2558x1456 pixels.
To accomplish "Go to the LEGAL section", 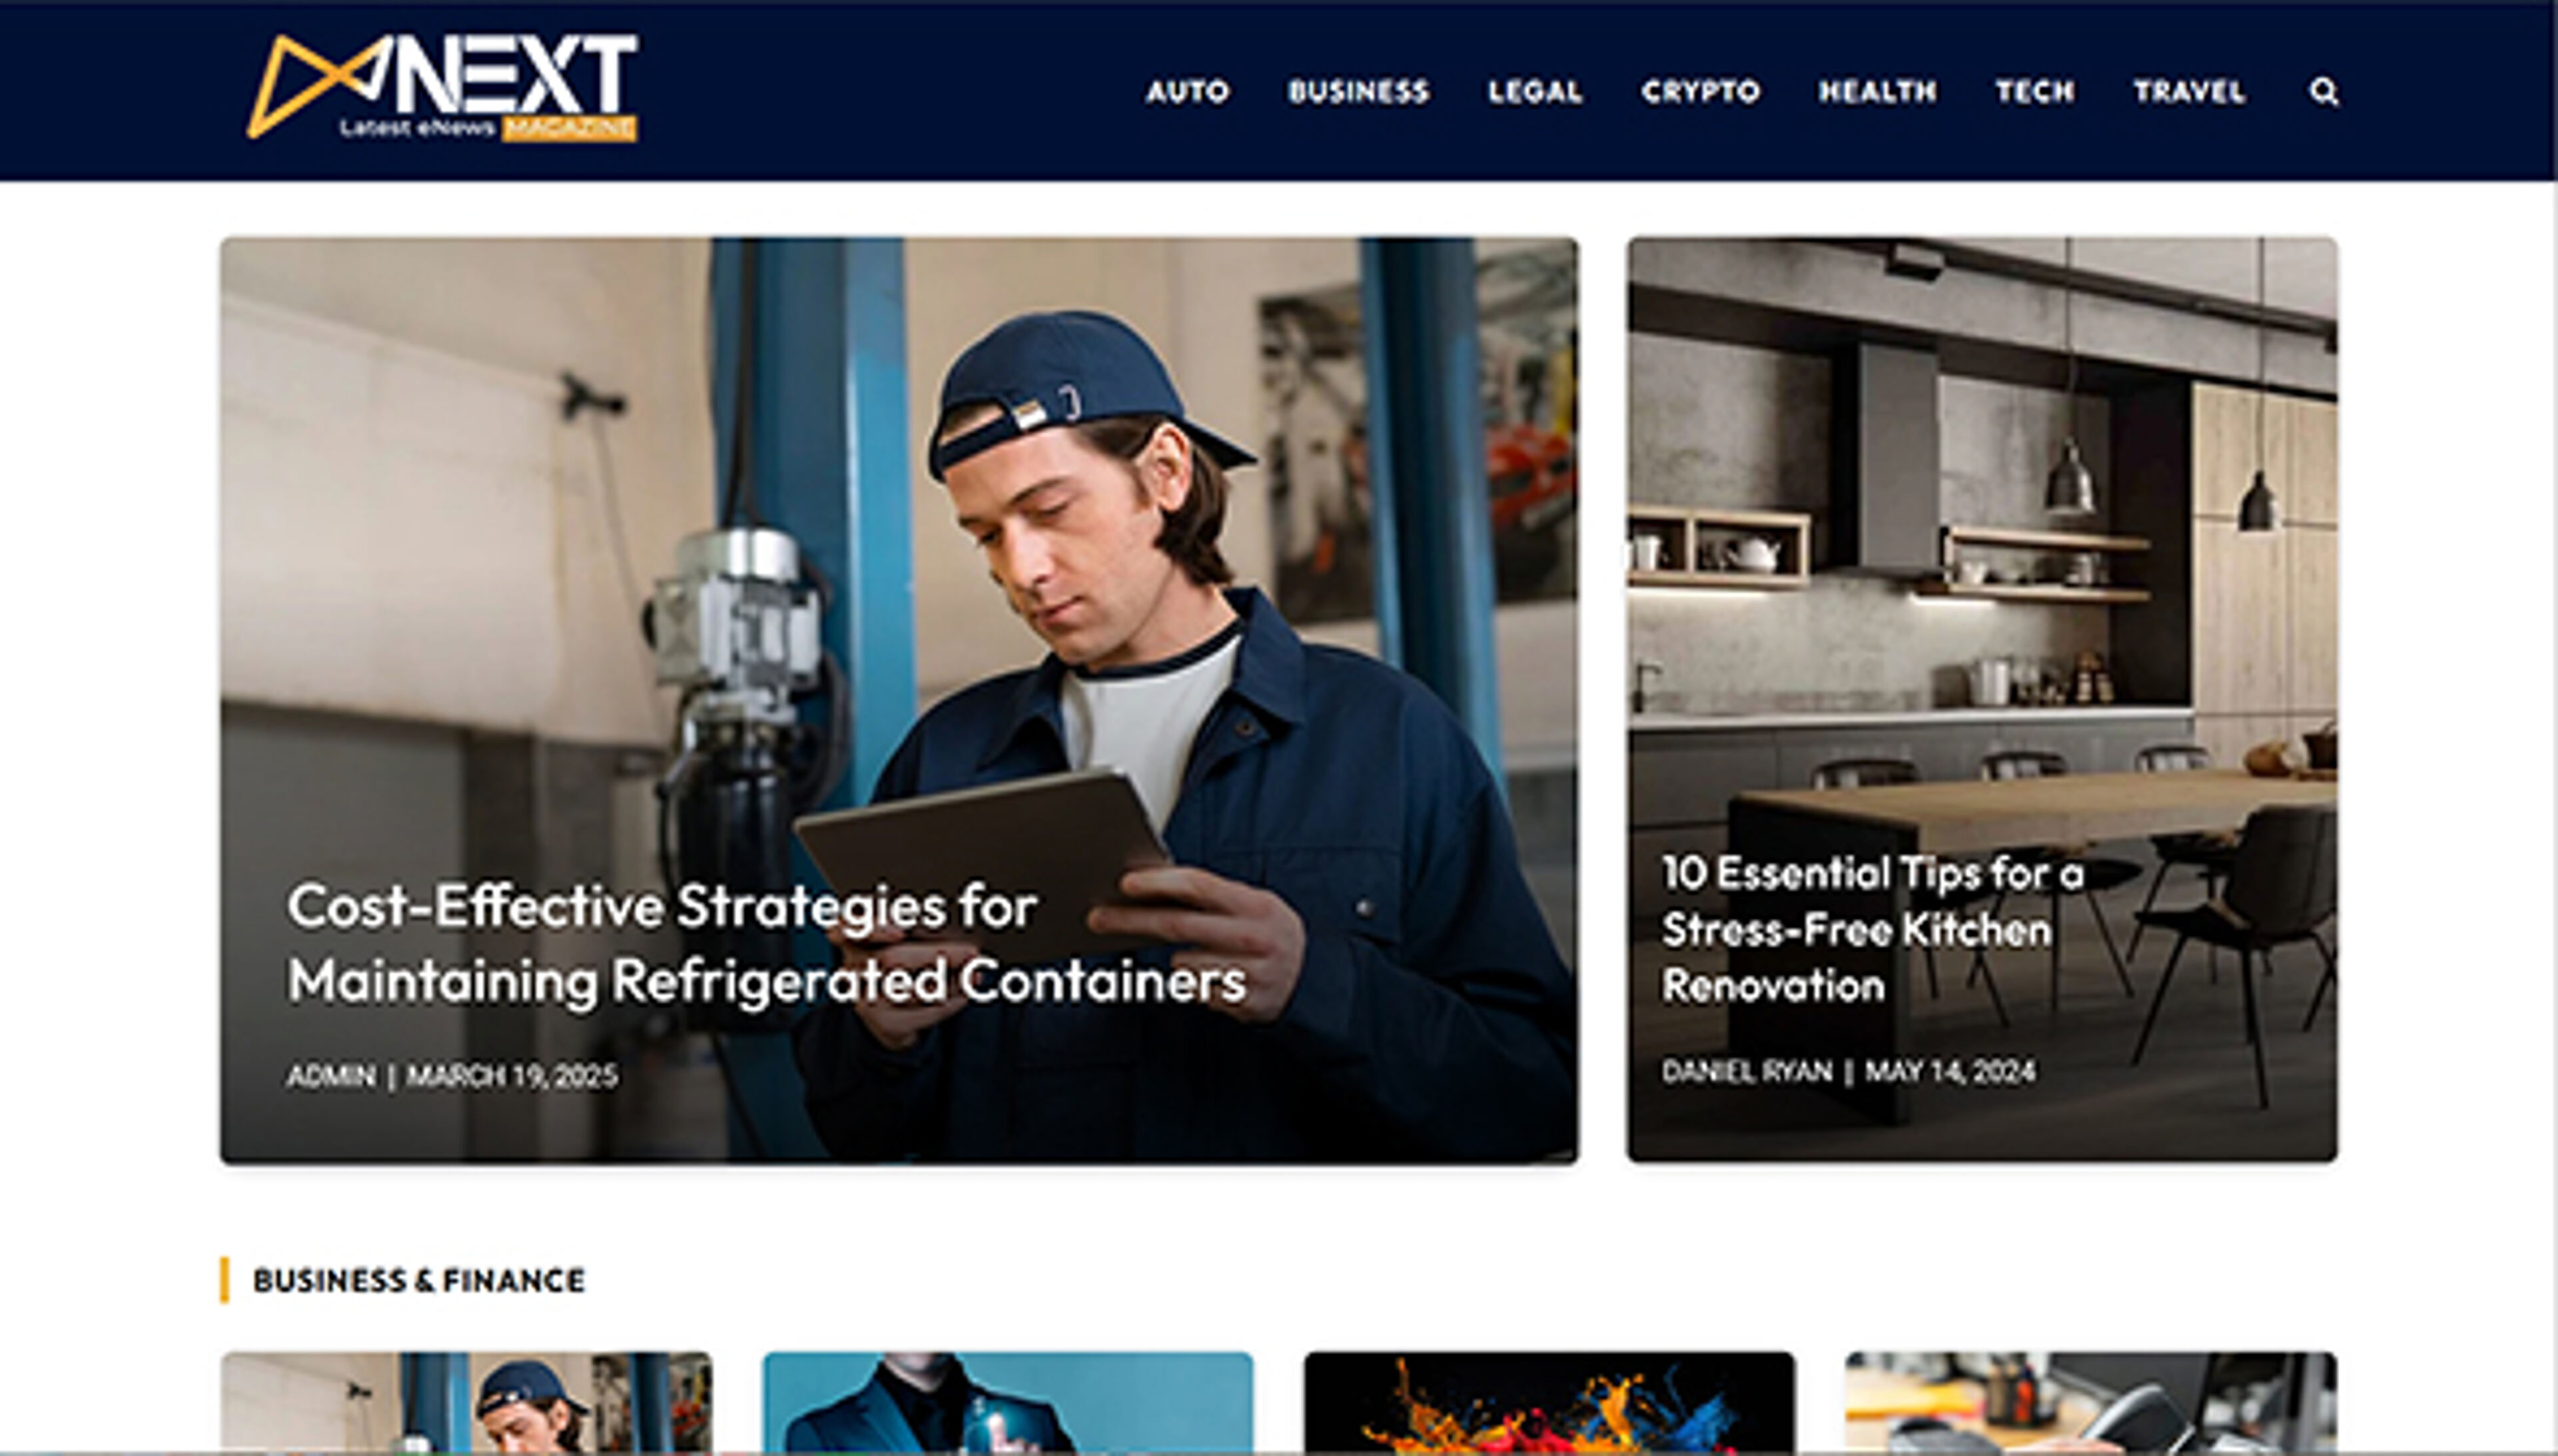I will click(1535, 92).
